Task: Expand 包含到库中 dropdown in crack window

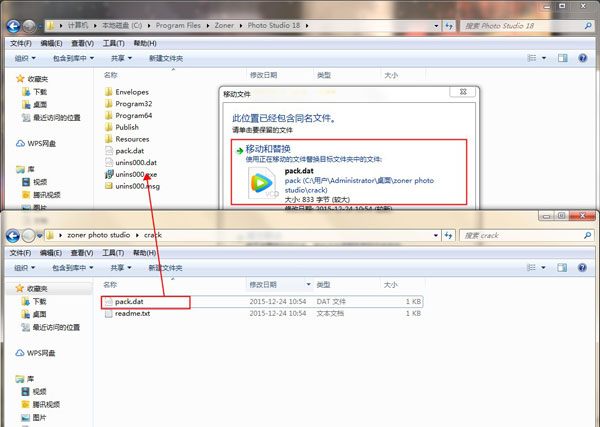Action: pos(73,267)
